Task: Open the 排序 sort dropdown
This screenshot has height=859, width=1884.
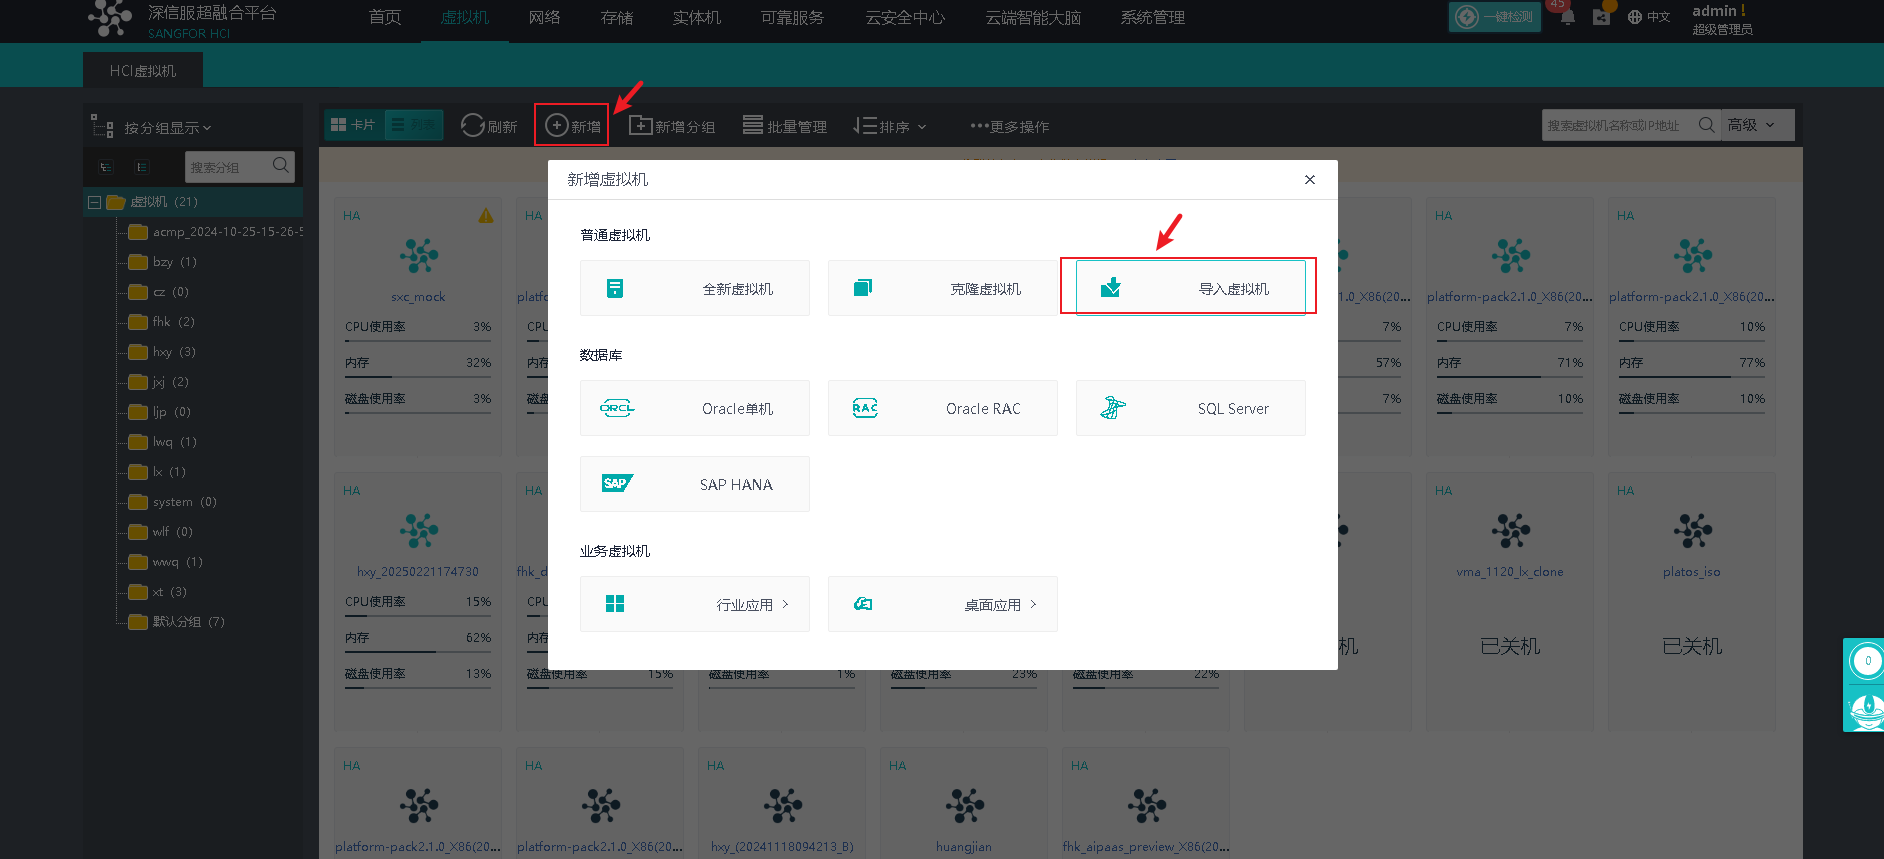Action: (x=890, y=126)
